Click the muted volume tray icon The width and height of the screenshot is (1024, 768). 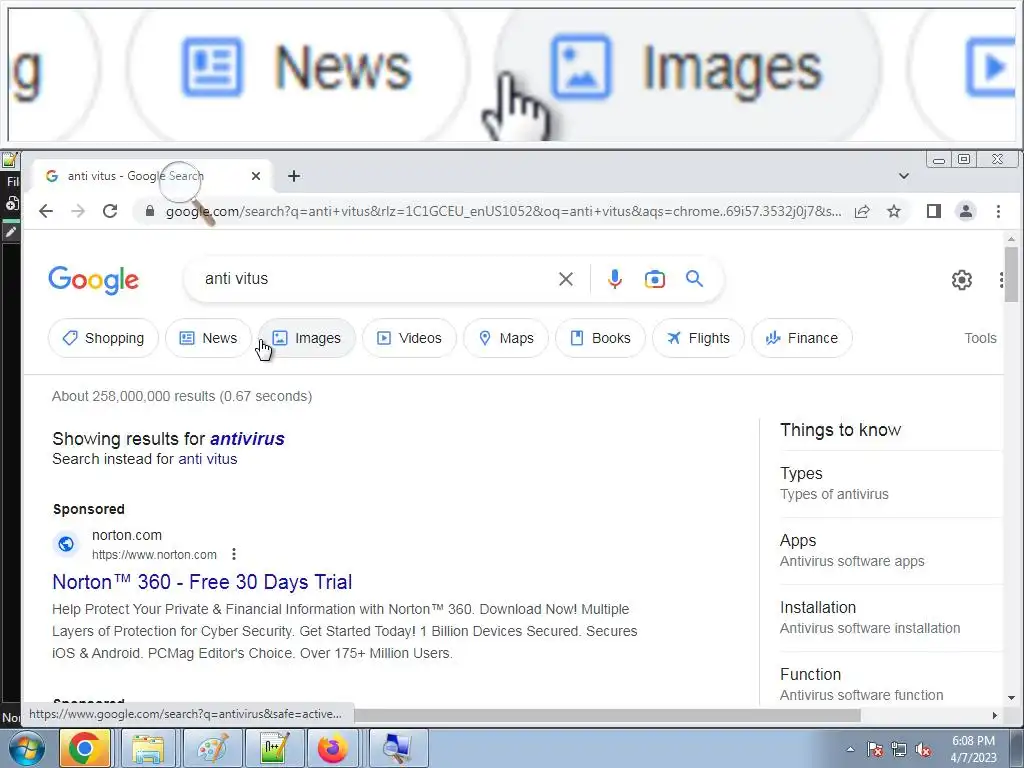pos(923,750)
